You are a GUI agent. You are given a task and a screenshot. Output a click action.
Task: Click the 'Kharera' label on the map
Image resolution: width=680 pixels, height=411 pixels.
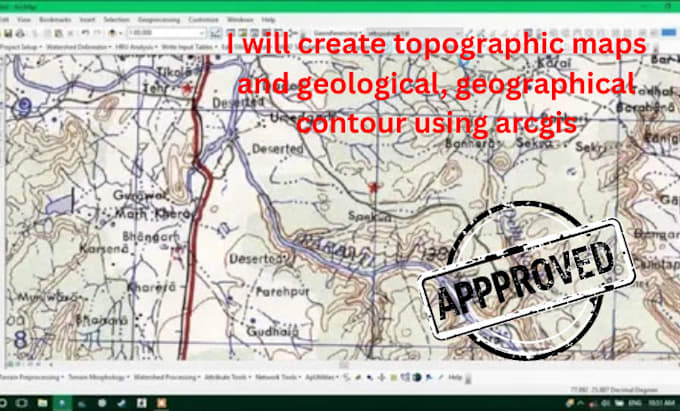coord(152,287)
